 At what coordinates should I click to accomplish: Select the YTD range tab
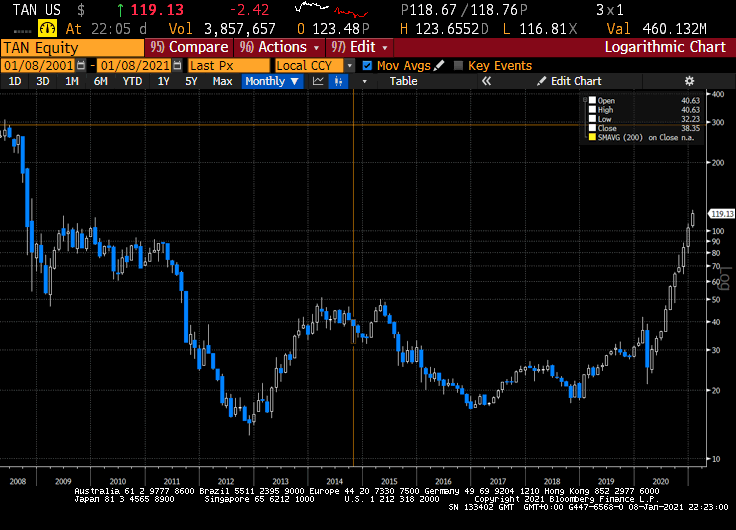coord(132,81)
